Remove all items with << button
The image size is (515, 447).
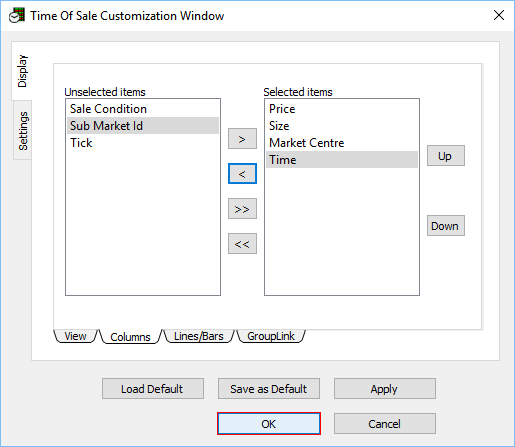[x=242, y=244]
